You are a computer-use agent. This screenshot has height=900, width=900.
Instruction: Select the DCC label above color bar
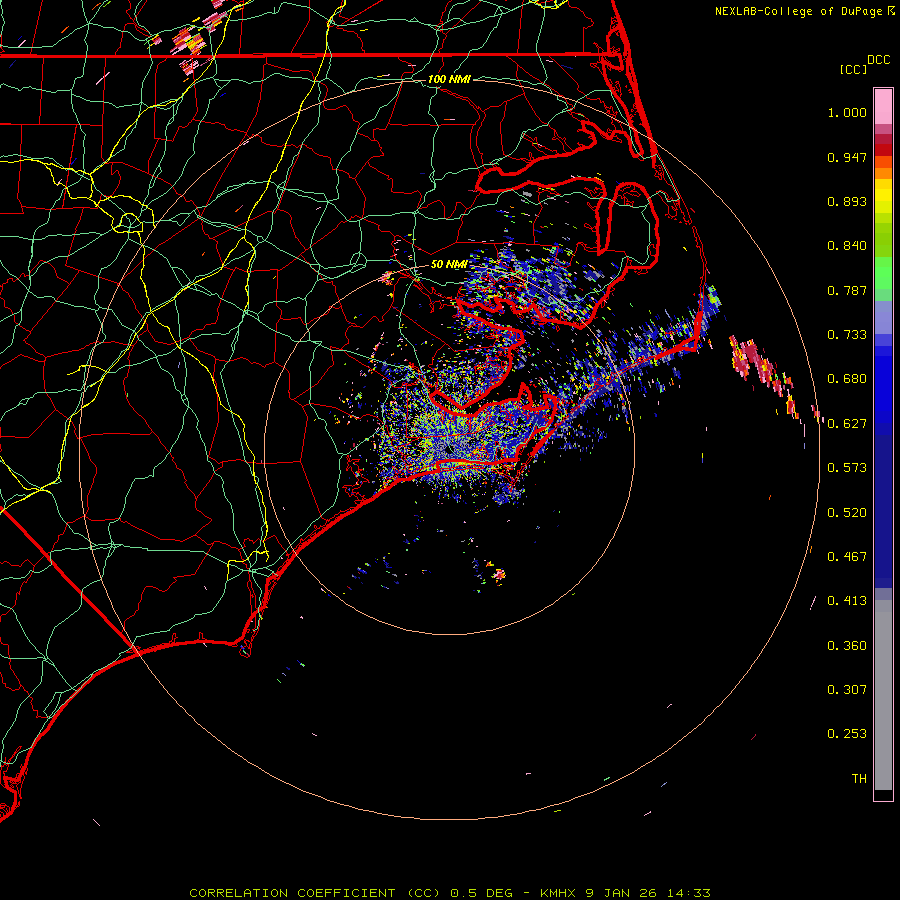(x=878, y=60)
